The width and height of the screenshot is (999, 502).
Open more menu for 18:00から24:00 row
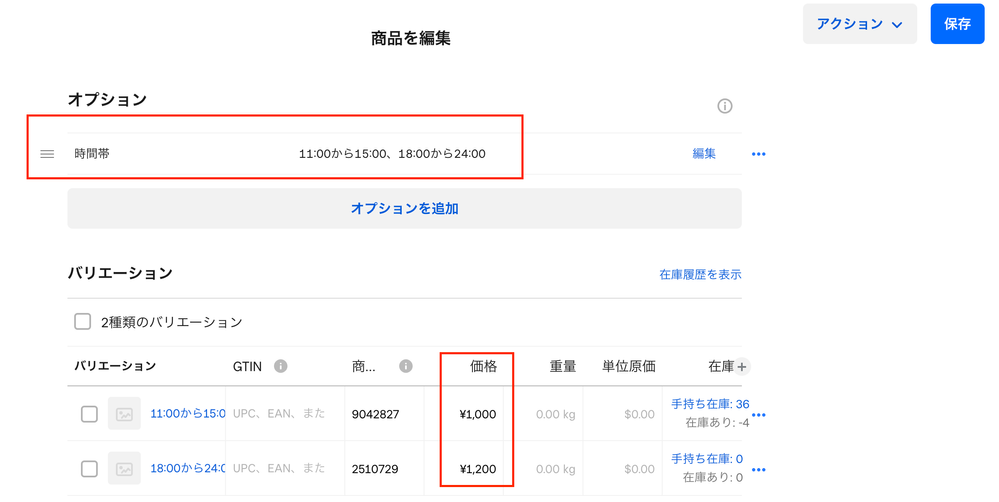758,470
